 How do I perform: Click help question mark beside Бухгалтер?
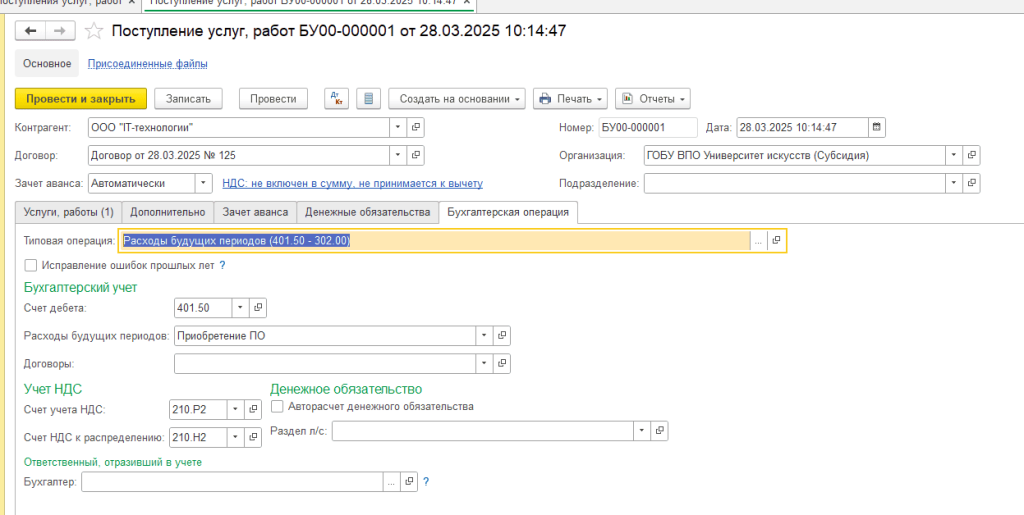tap(426, 482)
